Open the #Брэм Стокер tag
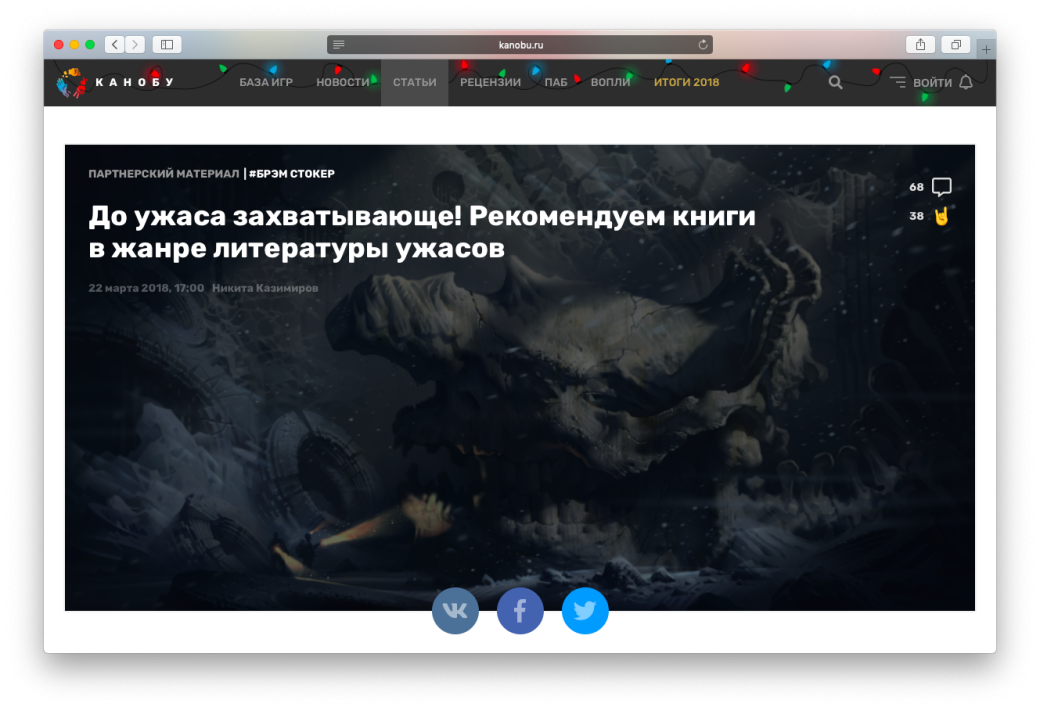1040x711 pixels. [x=292, y=174]
